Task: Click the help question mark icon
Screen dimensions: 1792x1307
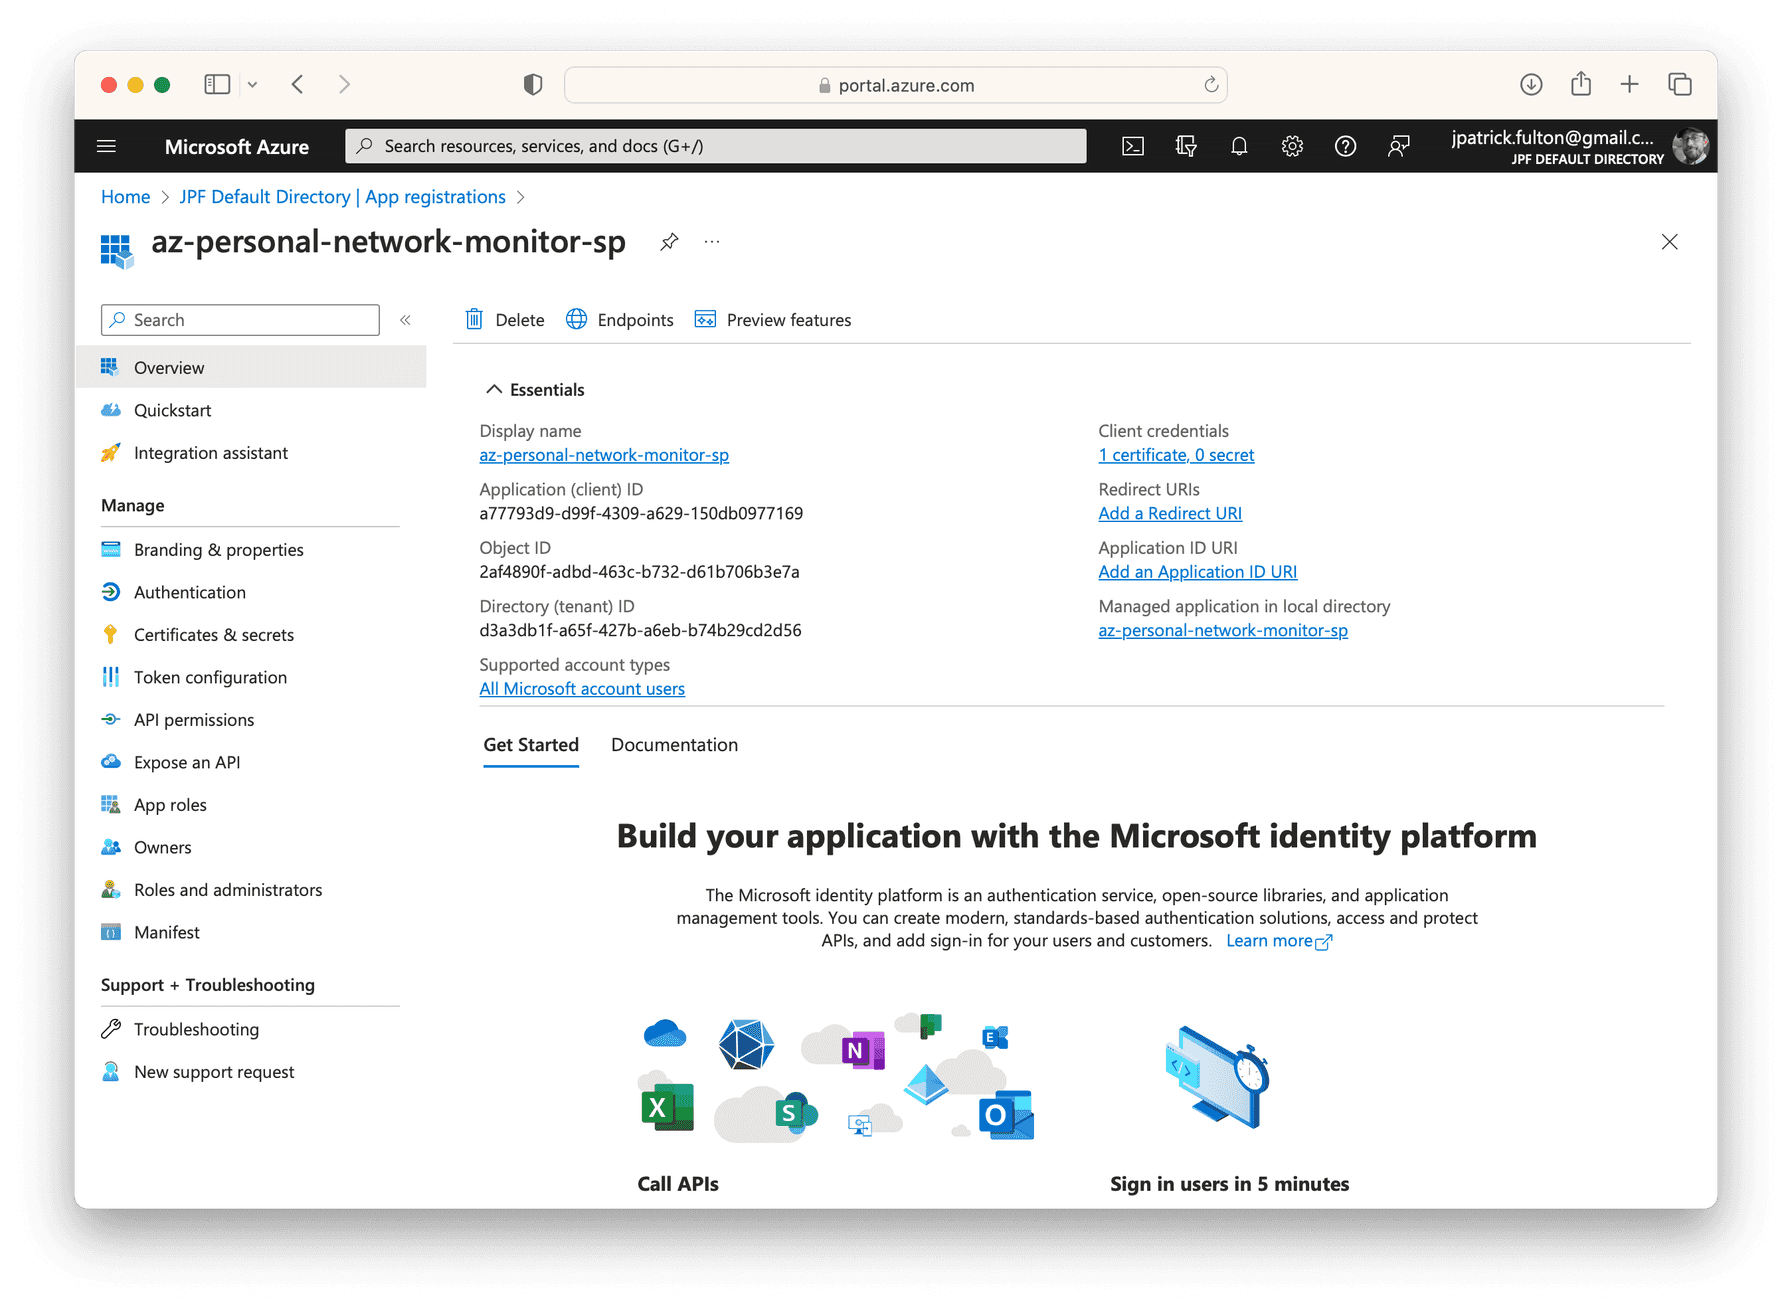Action: tap(1345, 147)
